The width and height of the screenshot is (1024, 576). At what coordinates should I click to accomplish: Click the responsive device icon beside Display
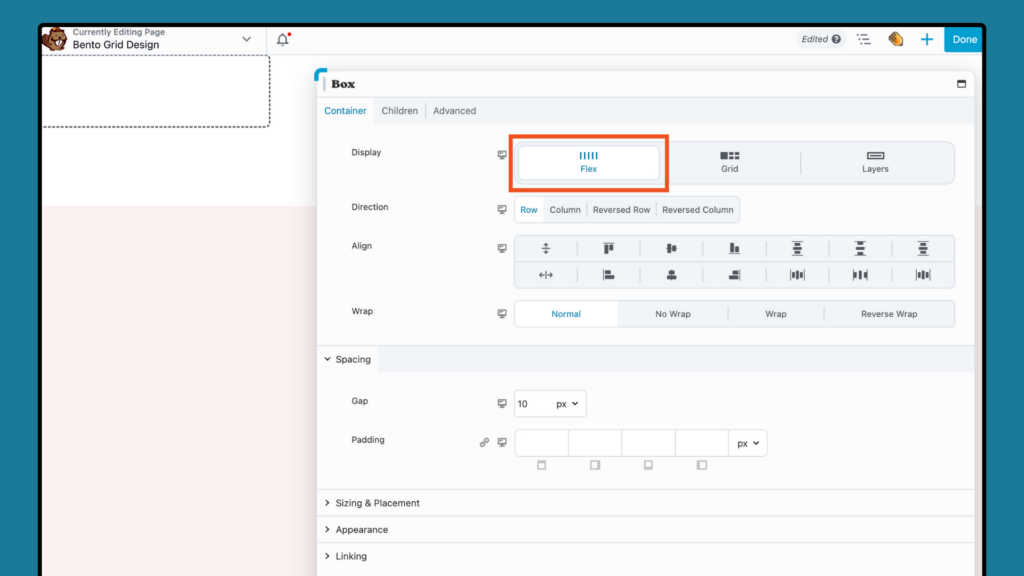click(502, 155)
